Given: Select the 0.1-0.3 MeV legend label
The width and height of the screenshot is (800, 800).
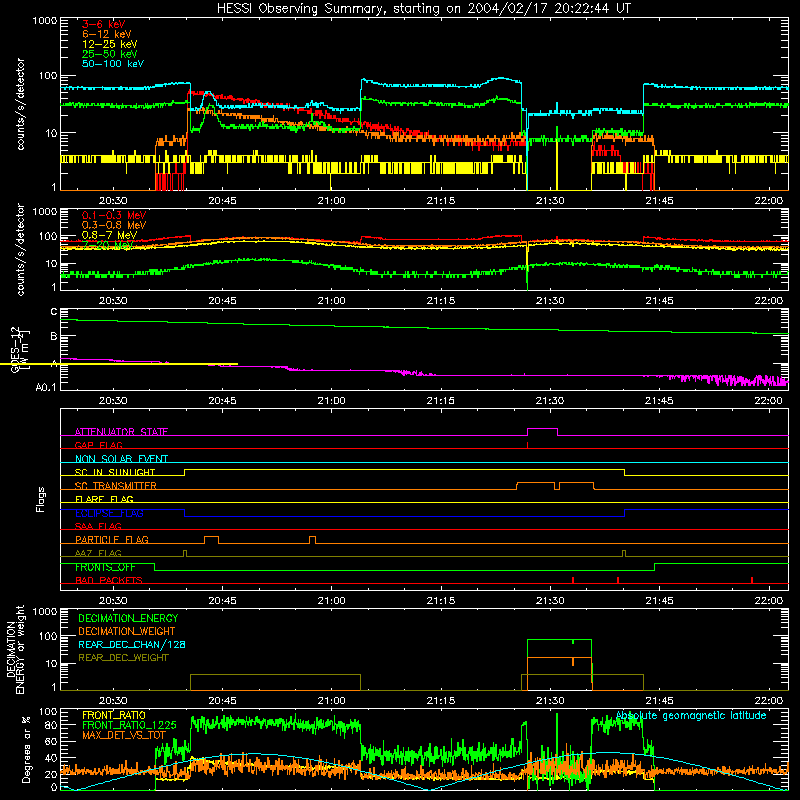Looking at the screenshot, I should (x=114, y=215).
